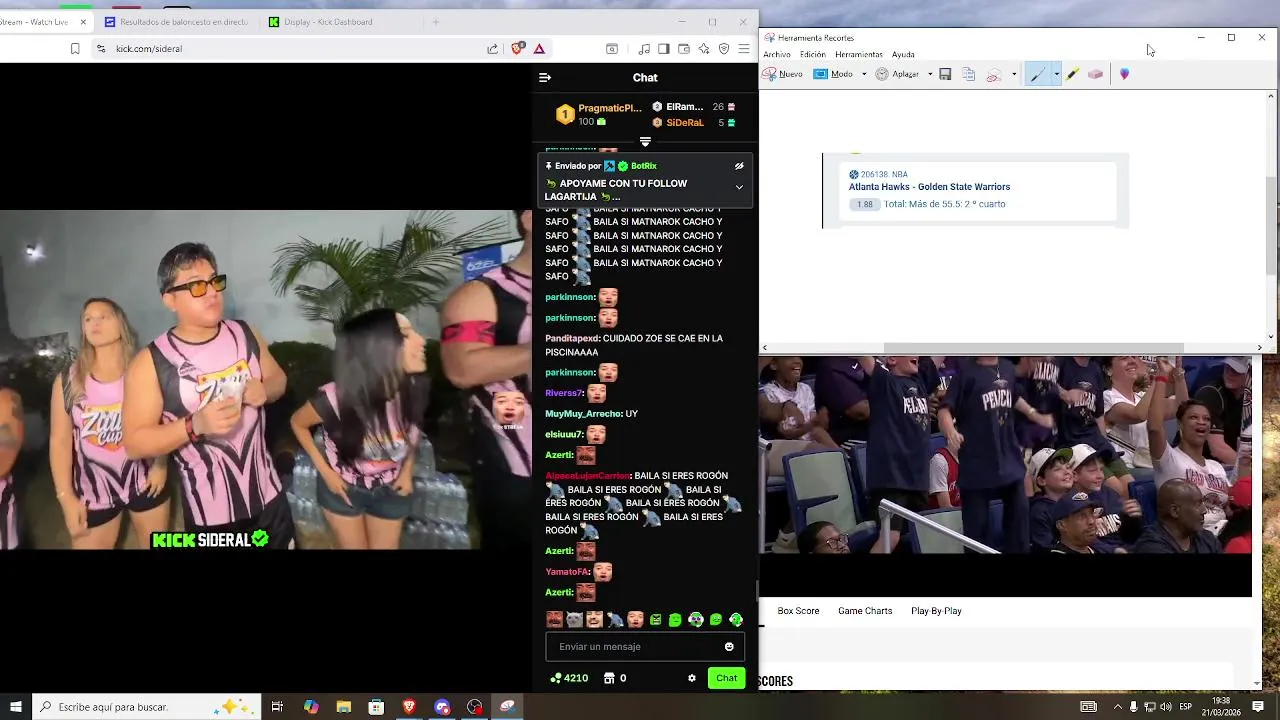Viewport: 1280px width, 720px height.
Task: Open Windows Start menu
Action: click(x=15, y=707)
